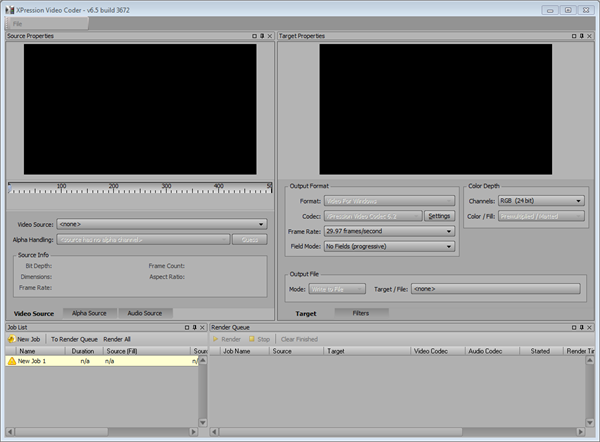The width and height of the screenshot is (600, 442).
Task: Click the Source column header in Render Queue
Action: pos(297,351)
